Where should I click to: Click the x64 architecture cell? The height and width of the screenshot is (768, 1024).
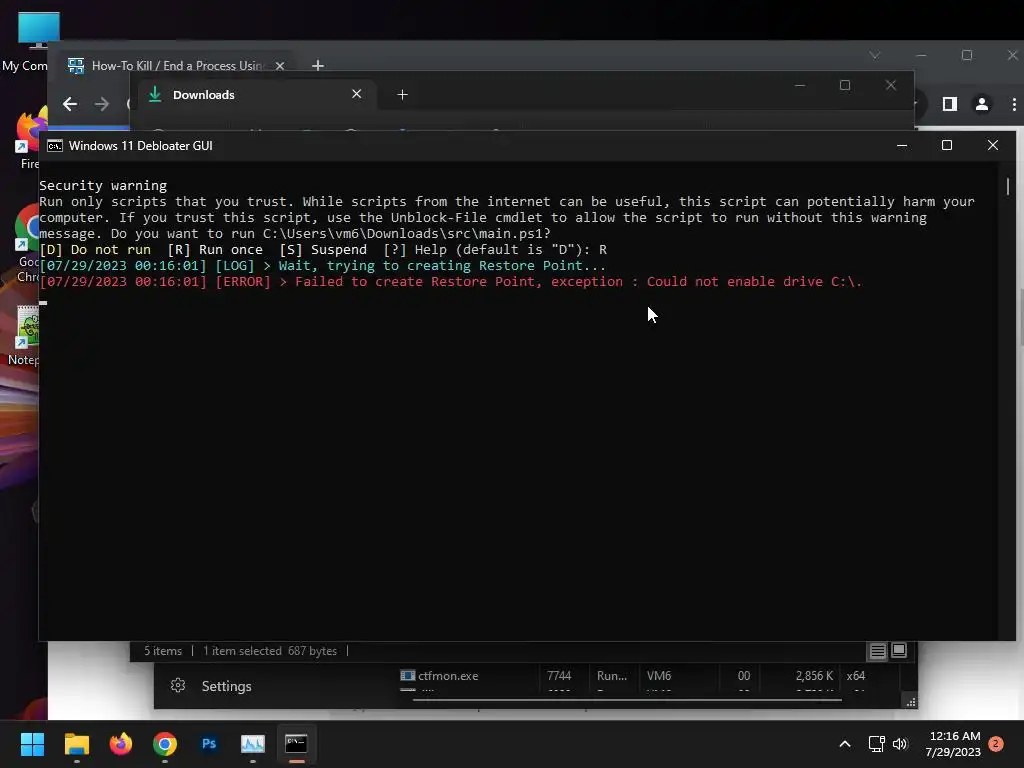pyautogui.click(x=856, y=676)
